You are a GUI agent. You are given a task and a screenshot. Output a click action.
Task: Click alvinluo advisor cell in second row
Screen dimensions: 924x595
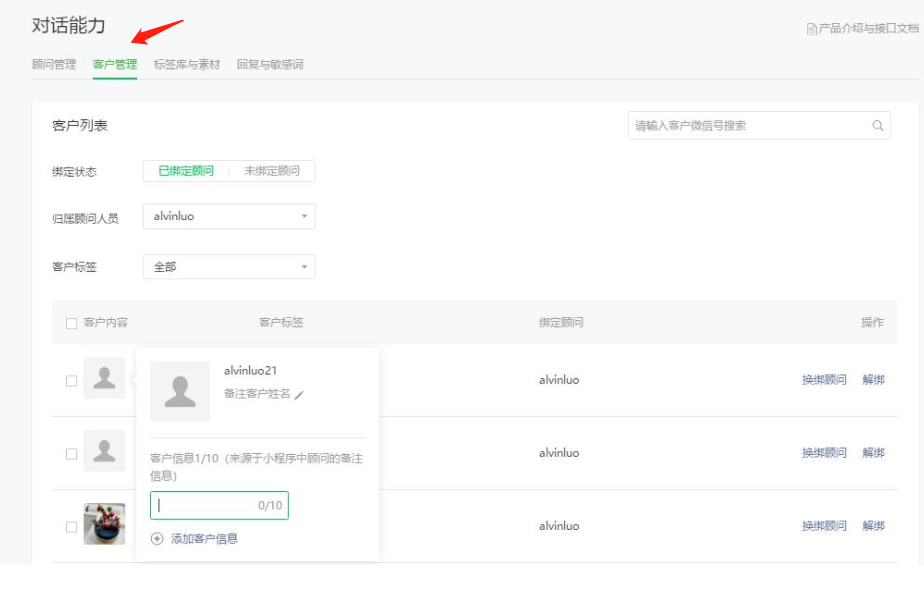point(559,453)
